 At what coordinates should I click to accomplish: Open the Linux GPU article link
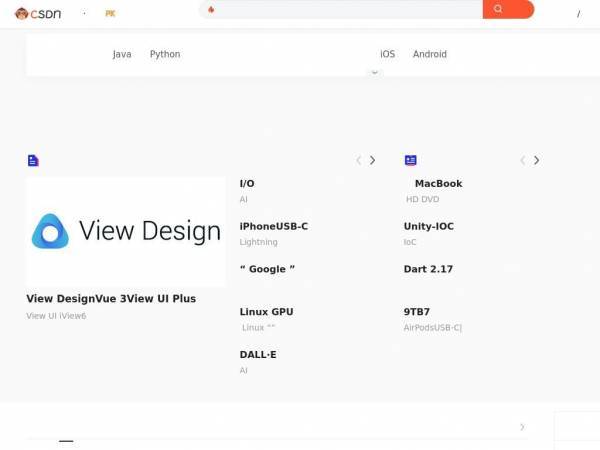(x=266, y=311)
